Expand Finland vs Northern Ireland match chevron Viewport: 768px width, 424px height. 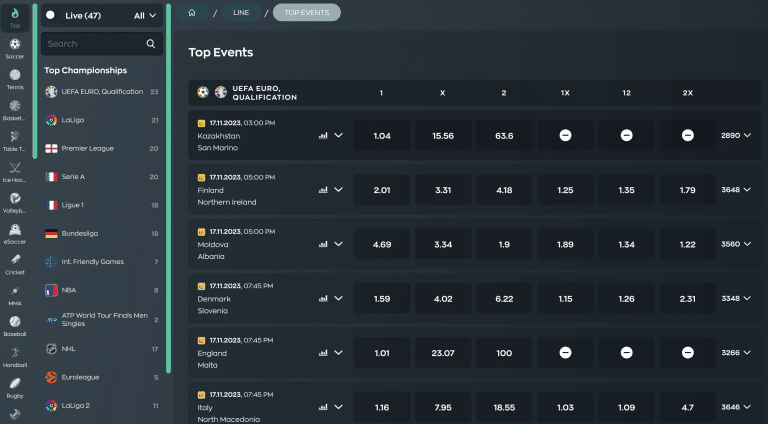[x=338, y=190]
